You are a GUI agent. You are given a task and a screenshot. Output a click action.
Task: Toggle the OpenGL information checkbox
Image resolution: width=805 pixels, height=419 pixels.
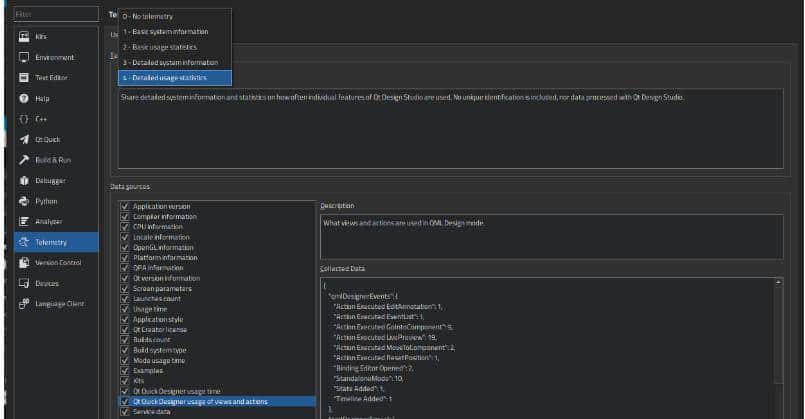point(125,247)
